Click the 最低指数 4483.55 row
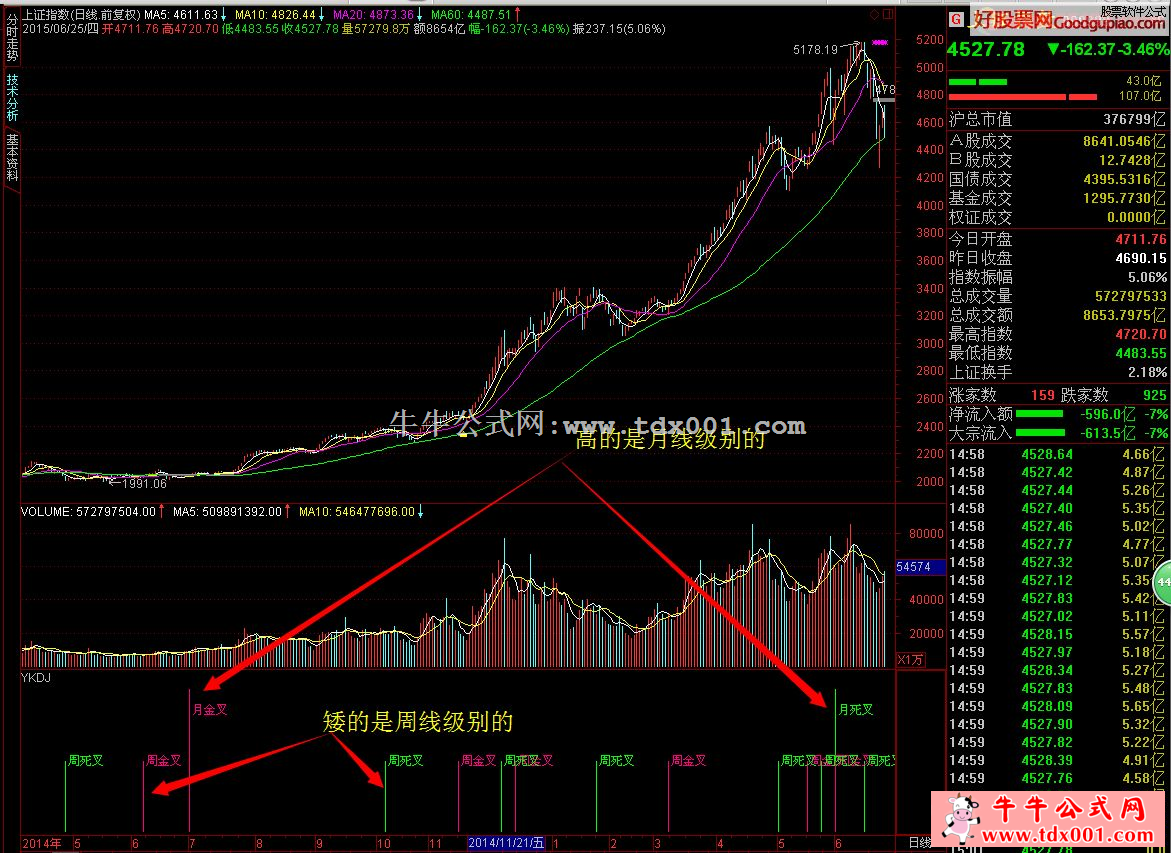 1057,353
